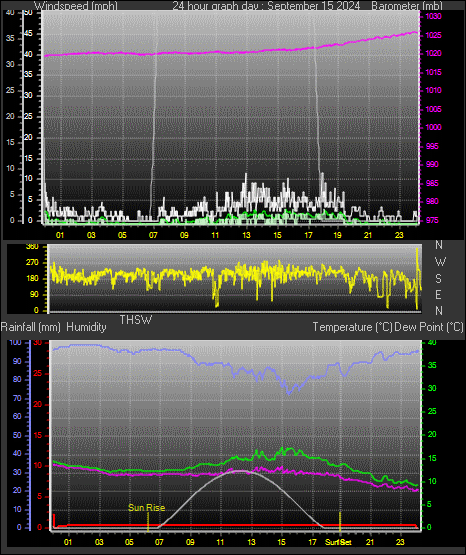Click the 40 dew point scale value
Viewport: 466px width, 555px height.
[432, 342]
